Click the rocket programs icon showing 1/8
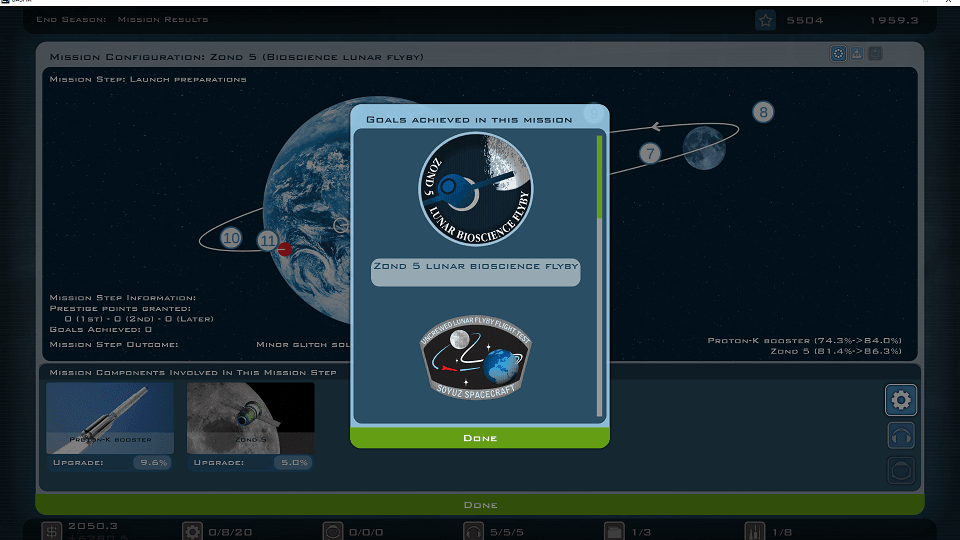Image resolution: width=960 pixels, height=540 pixels. pos(754,531)
